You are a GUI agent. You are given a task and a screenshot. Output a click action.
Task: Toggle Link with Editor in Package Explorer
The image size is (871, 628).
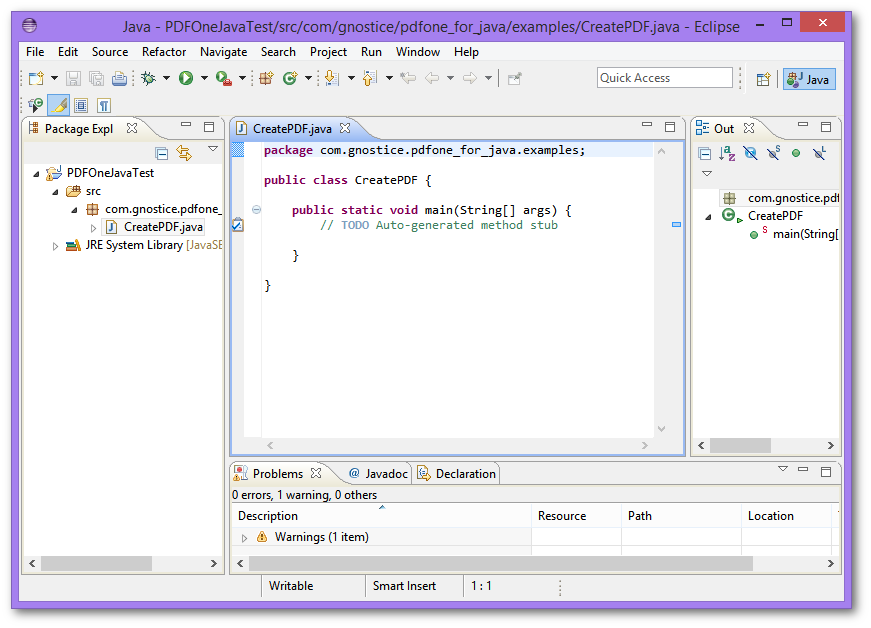coord(184,153)
